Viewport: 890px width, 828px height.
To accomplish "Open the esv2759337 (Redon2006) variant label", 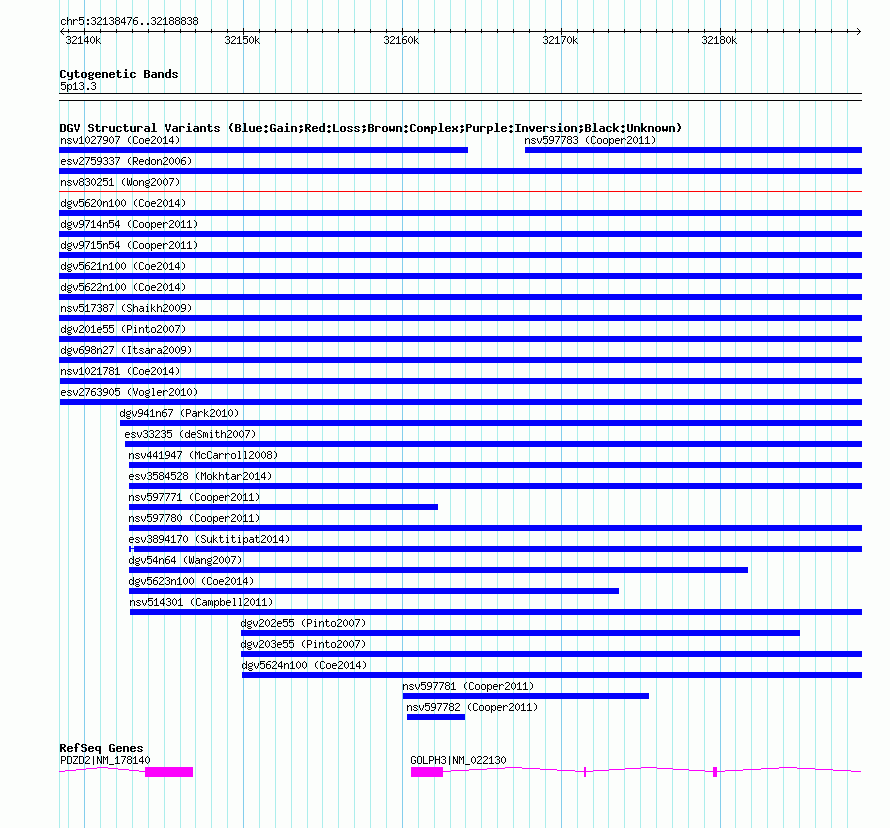I will coord(126,161).
